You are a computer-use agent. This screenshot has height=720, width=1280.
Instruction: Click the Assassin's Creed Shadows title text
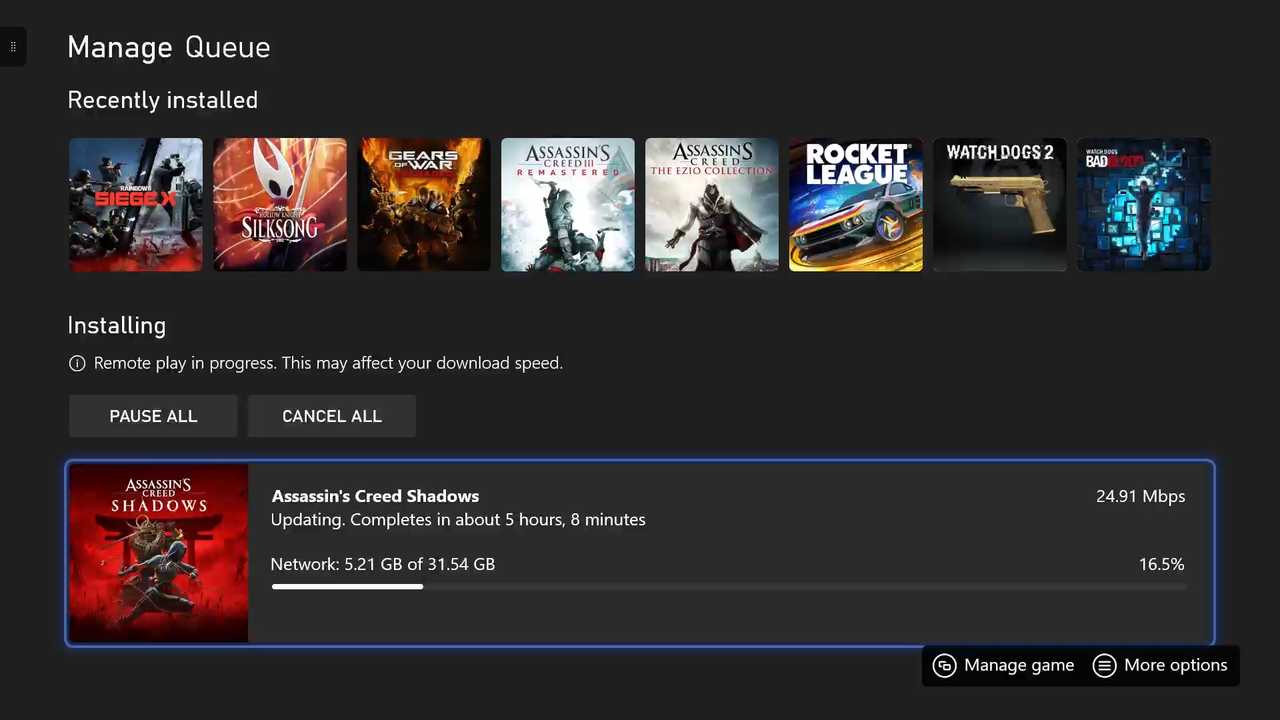click(x=375, y=496)
